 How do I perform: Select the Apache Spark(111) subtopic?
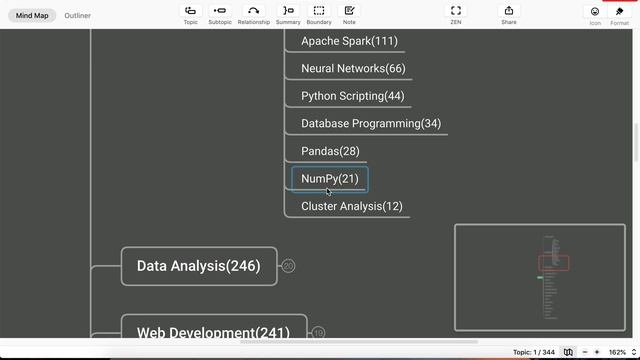coord(349,41)
